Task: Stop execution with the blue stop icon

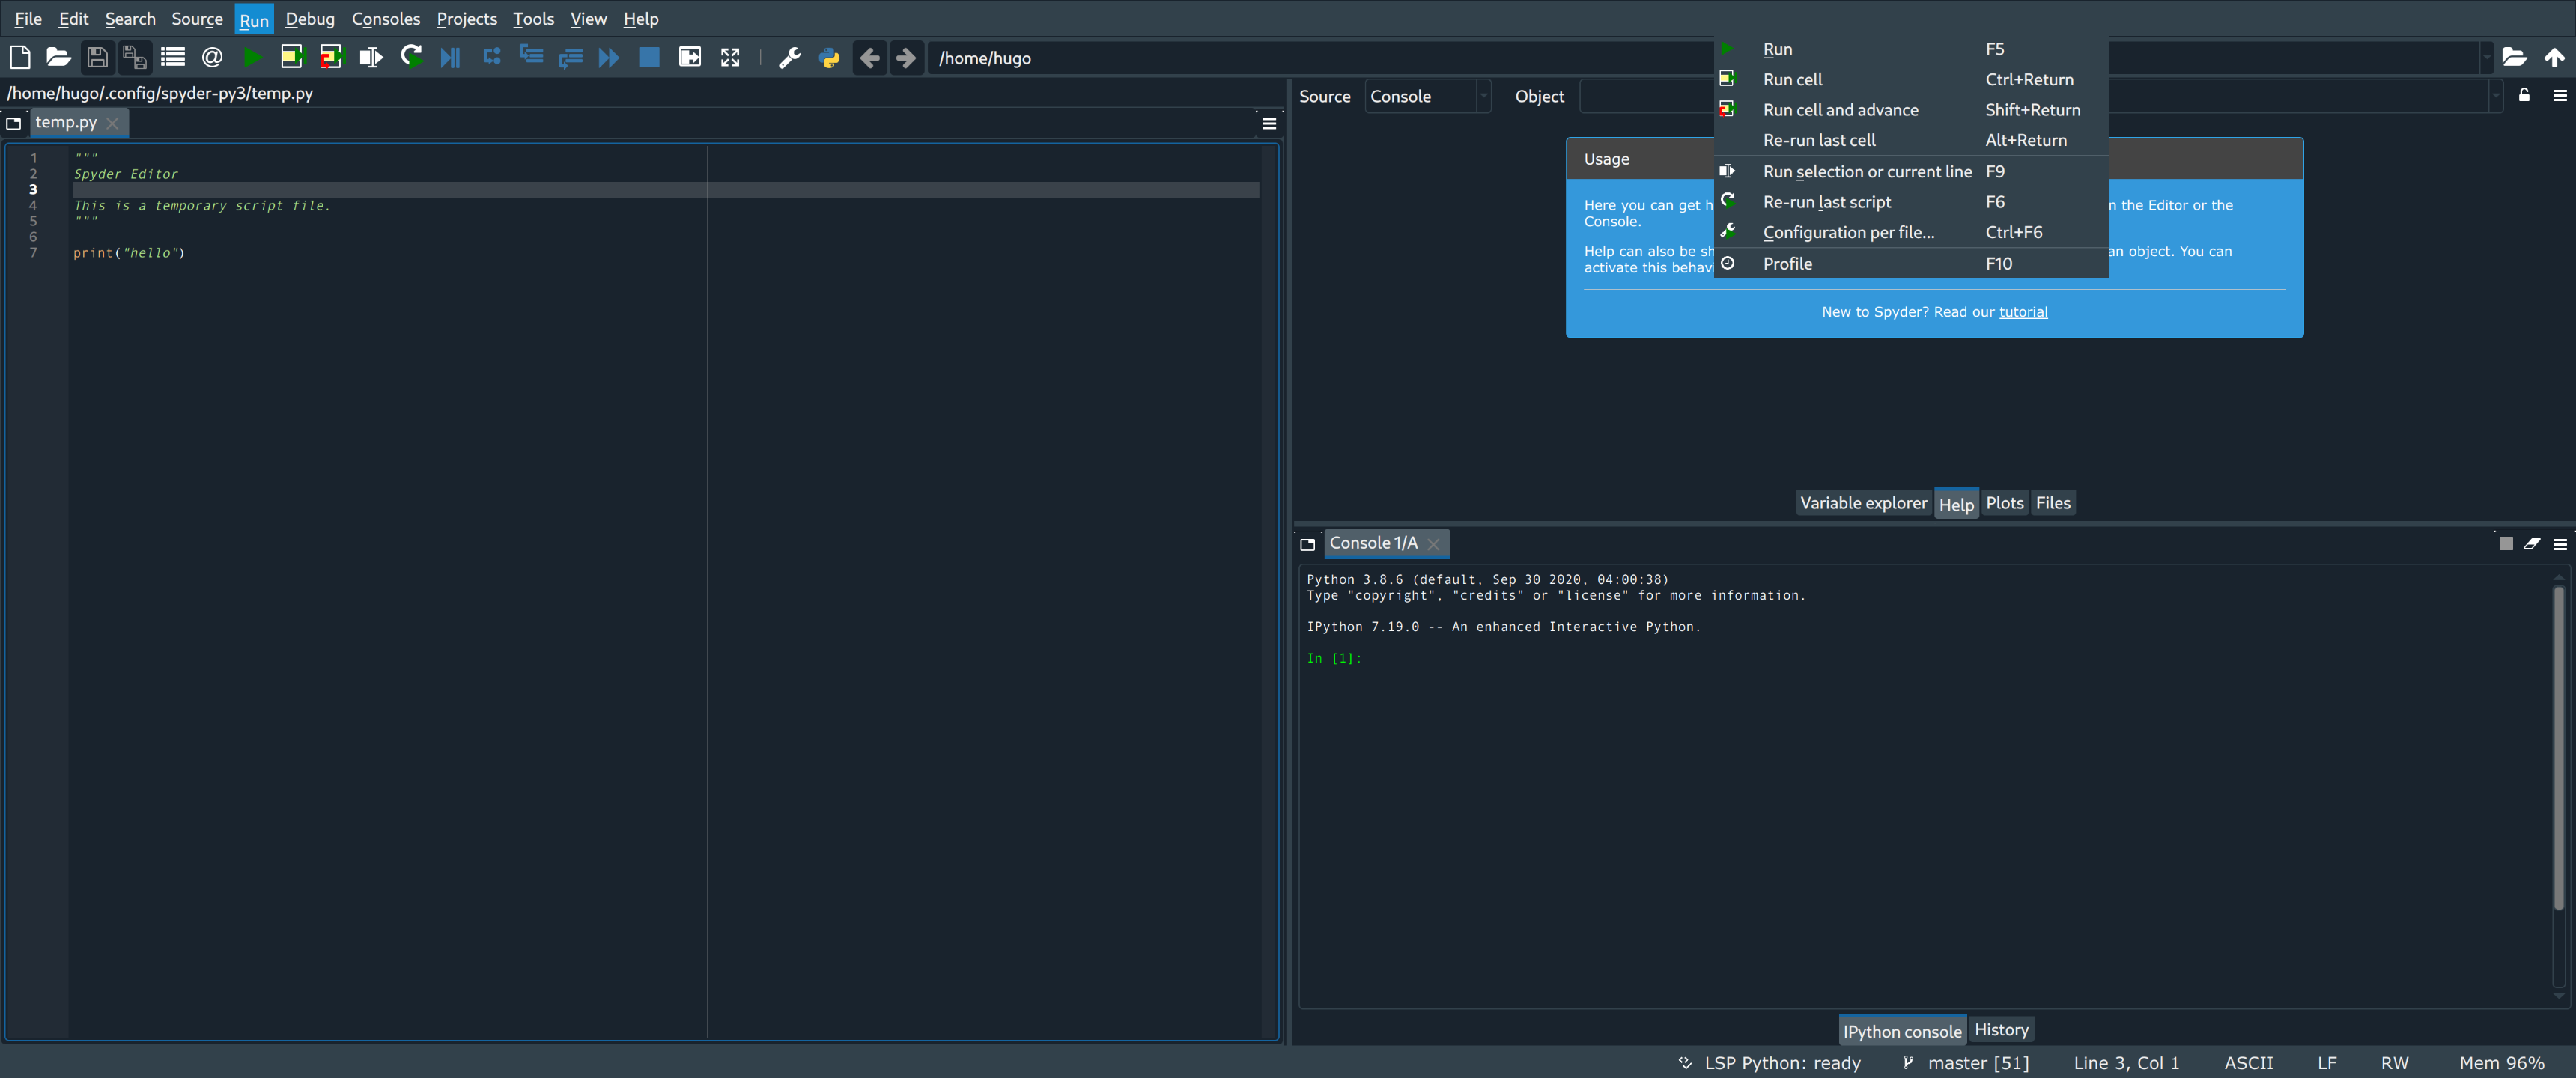Action: [x=648, y=57]
